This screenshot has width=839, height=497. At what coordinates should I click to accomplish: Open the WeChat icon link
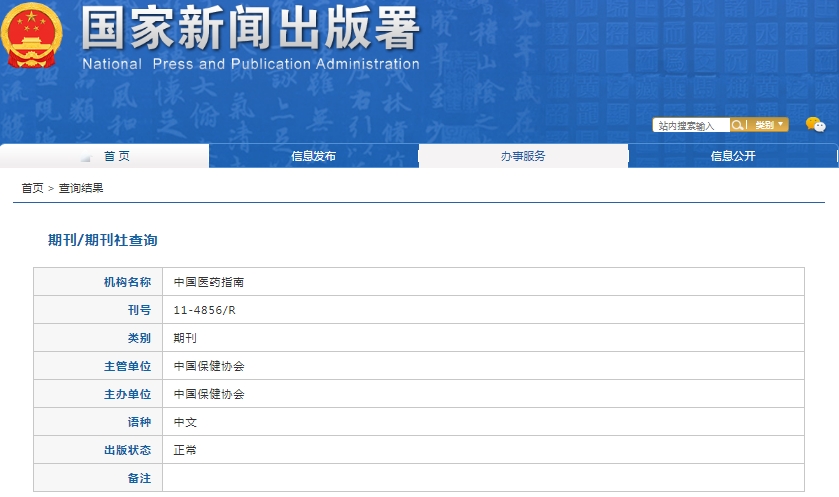coord(815,125)
